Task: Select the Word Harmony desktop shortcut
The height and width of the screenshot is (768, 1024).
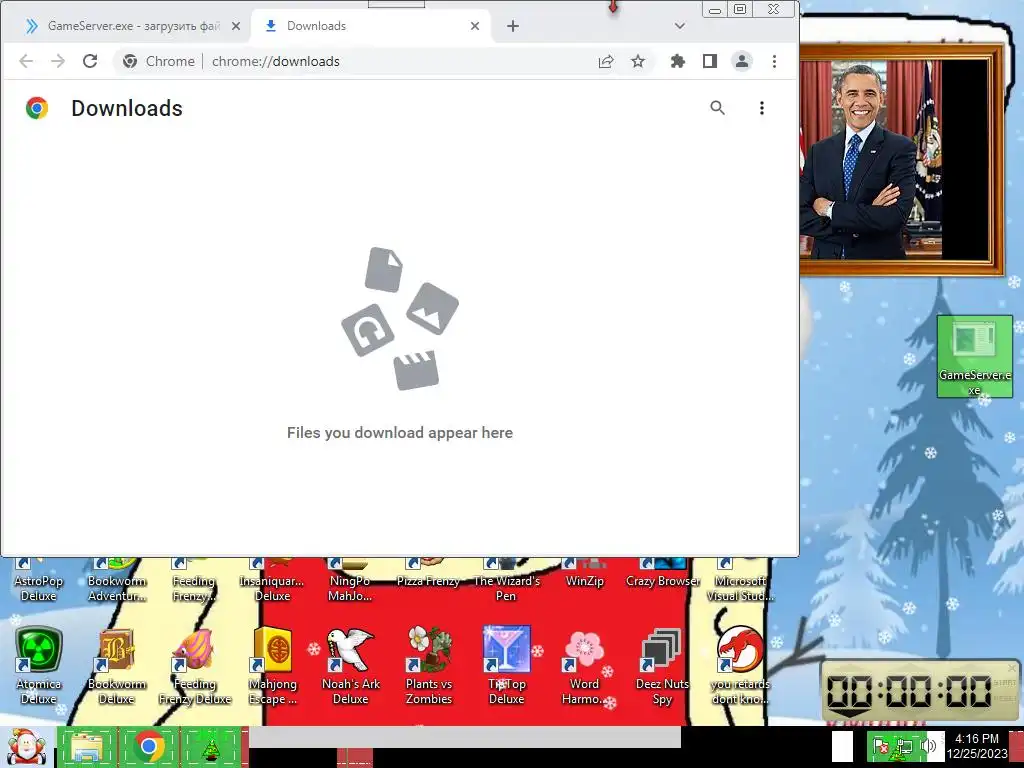Action: coord(584,665)
